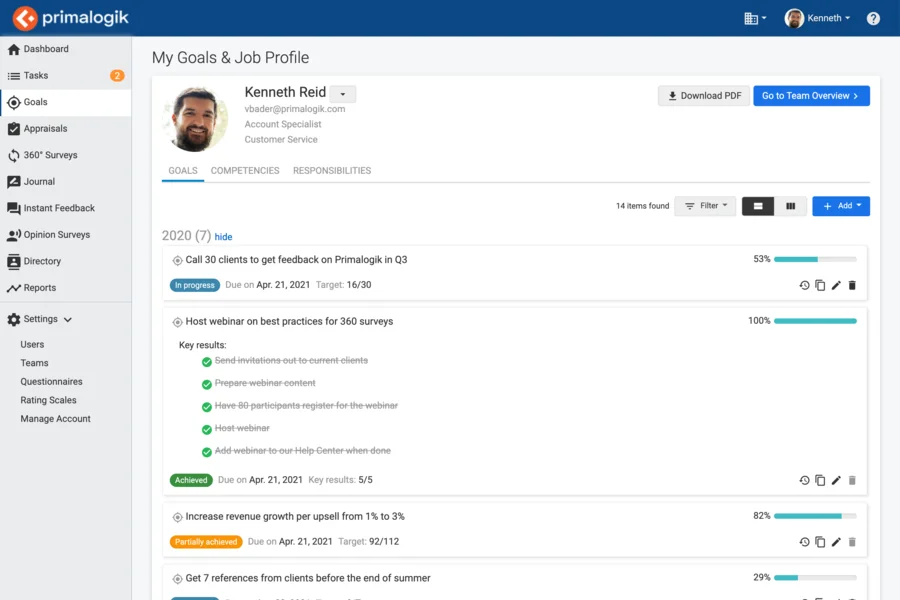Image resolution: width=900 pixels, height=600 pixels.
Task: Switch to list view layout
Action: (757, 206)
